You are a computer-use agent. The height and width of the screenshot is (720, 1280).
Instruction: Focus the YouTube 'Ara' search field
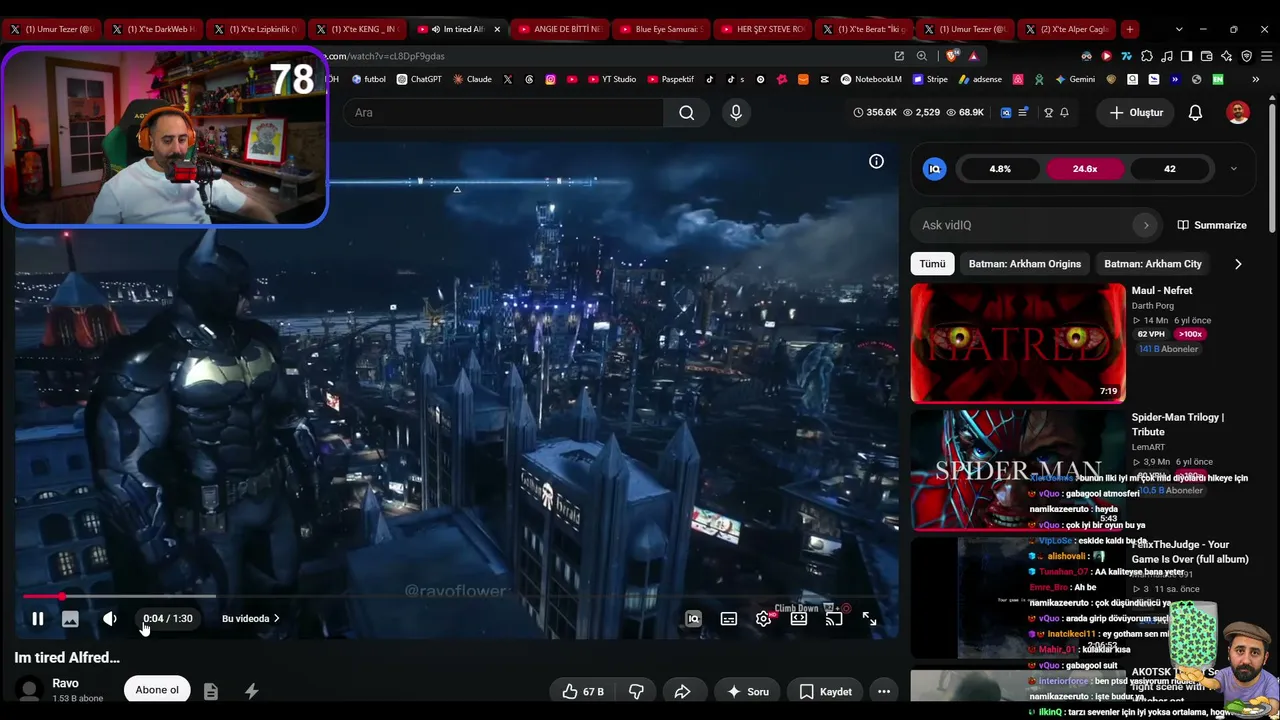pyautogui.click(x=503, y=113)
